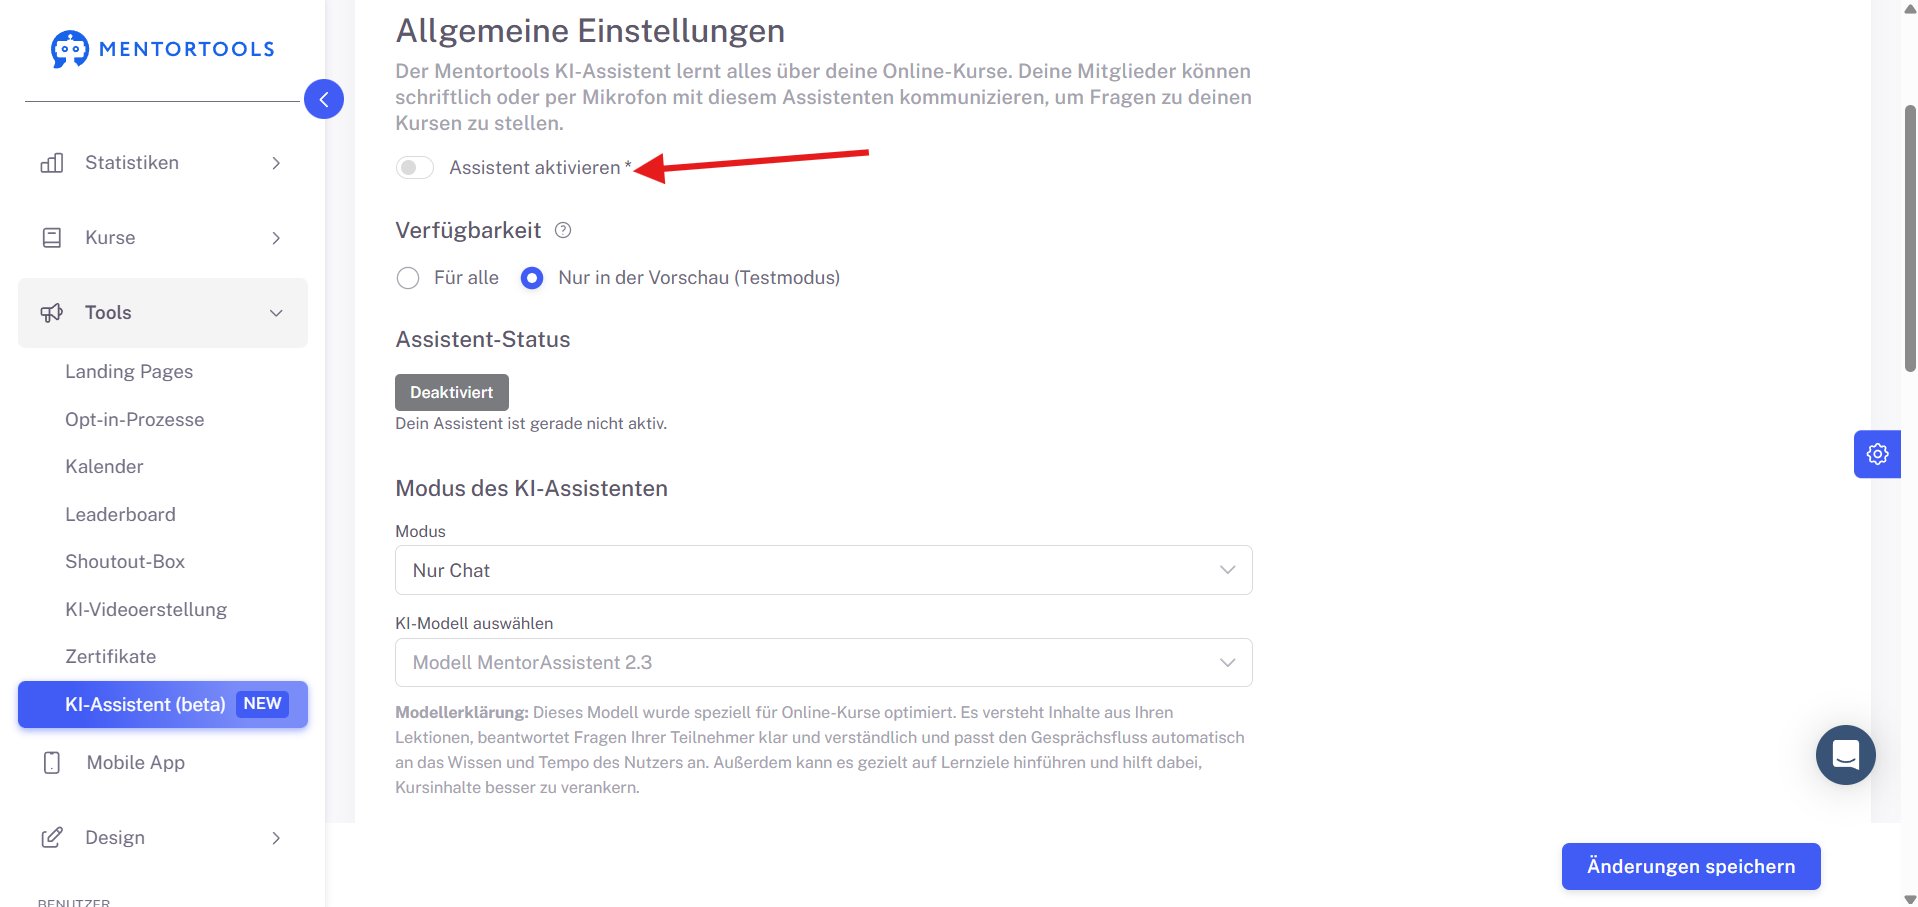
Task: Collapse sidebar with blue arrow button
Action: pyautogui.click(x=324, y=99)
